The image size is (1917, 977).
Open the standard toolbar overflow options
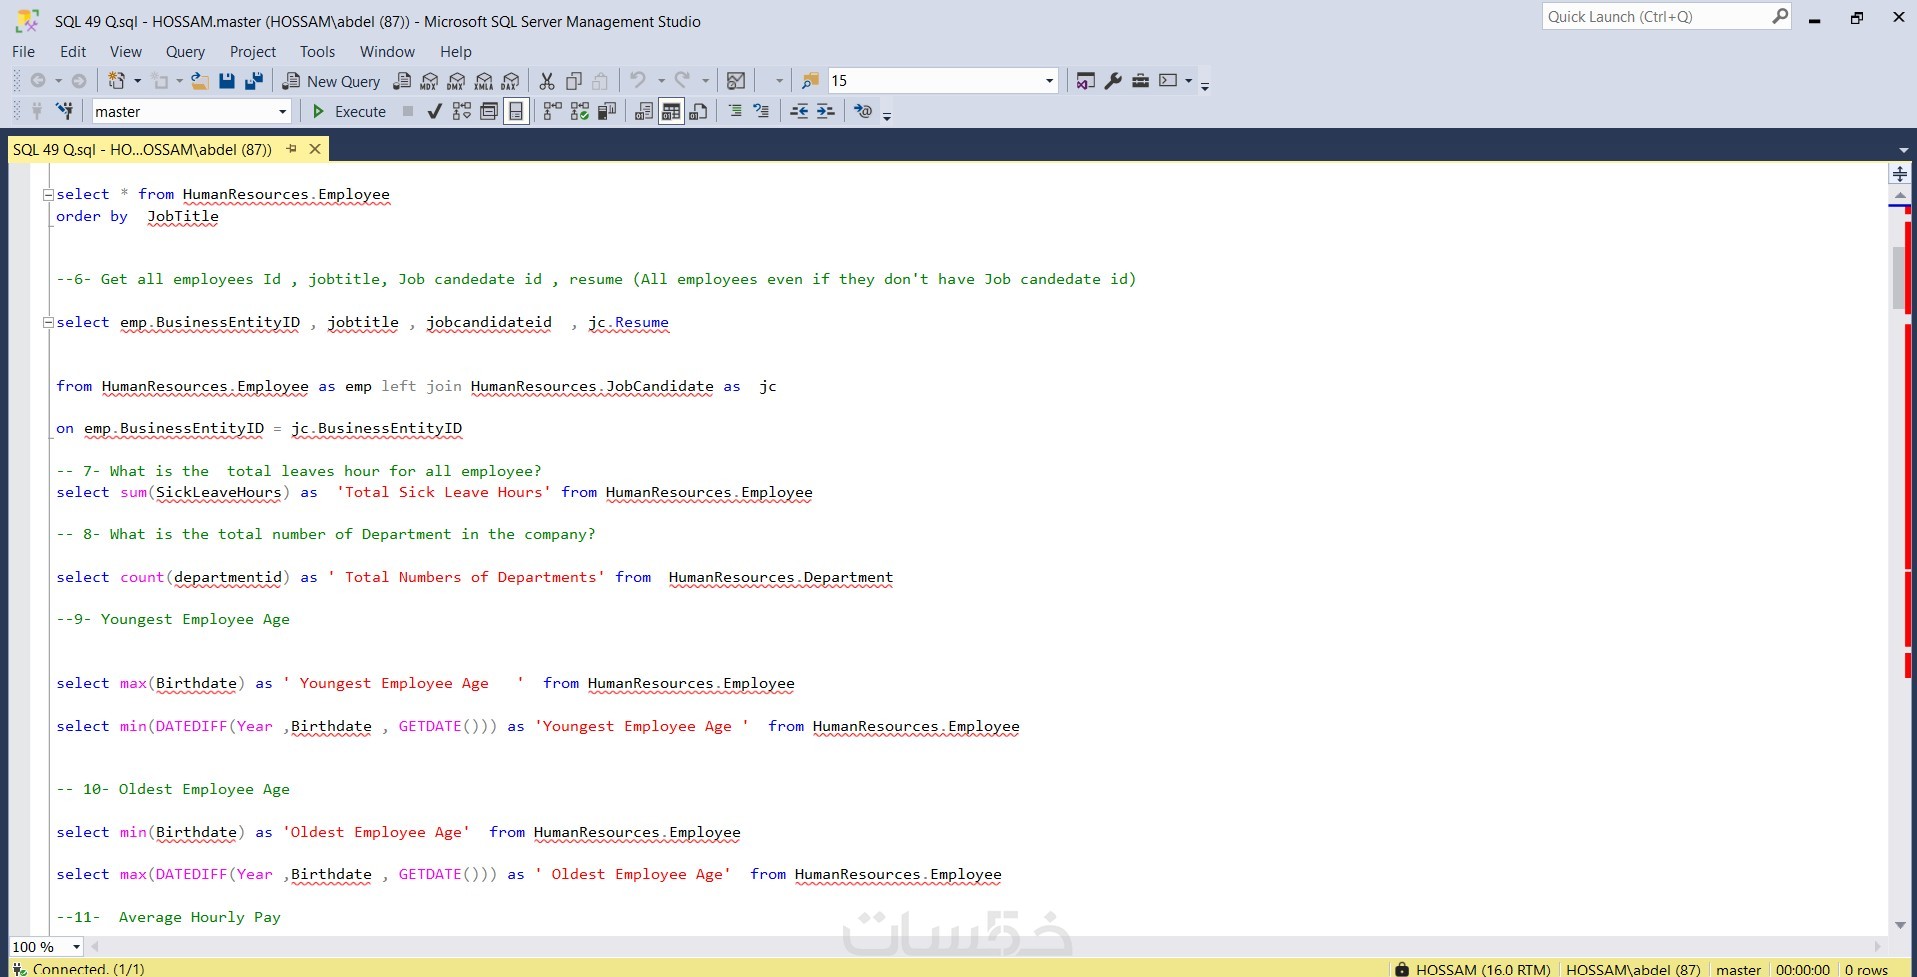pyautogui.click(x=1205, y=84)
